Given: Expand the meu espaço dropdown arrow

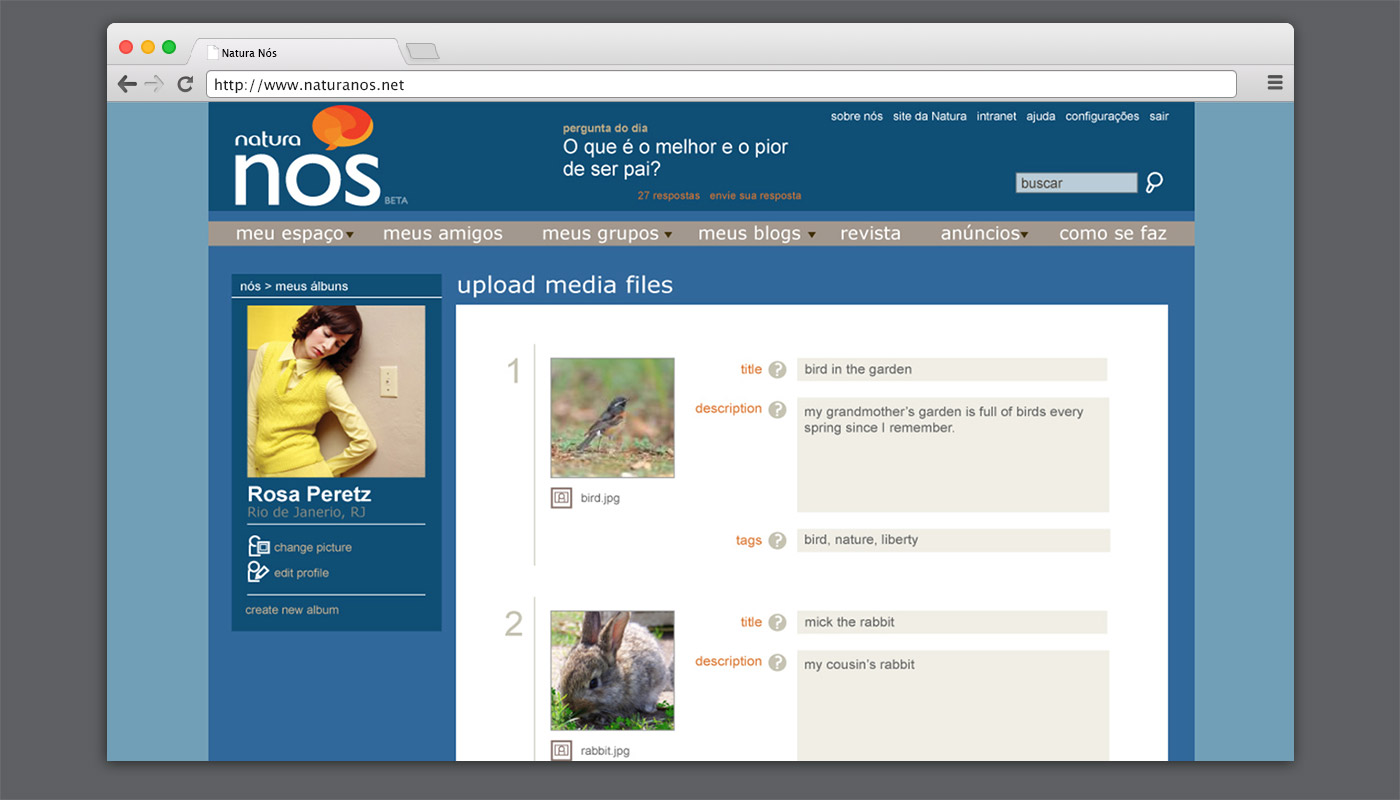Looking at the screenshot, I should (350, 236).
